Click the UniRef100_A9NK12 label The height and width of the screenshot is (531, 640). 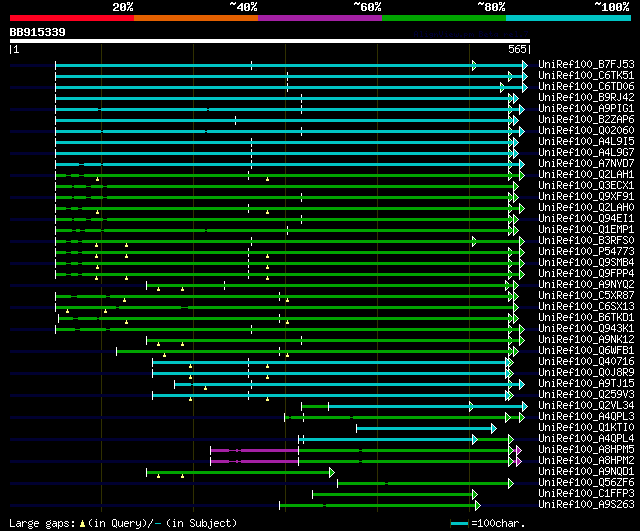pyautogui.click(x=586, y=340)
